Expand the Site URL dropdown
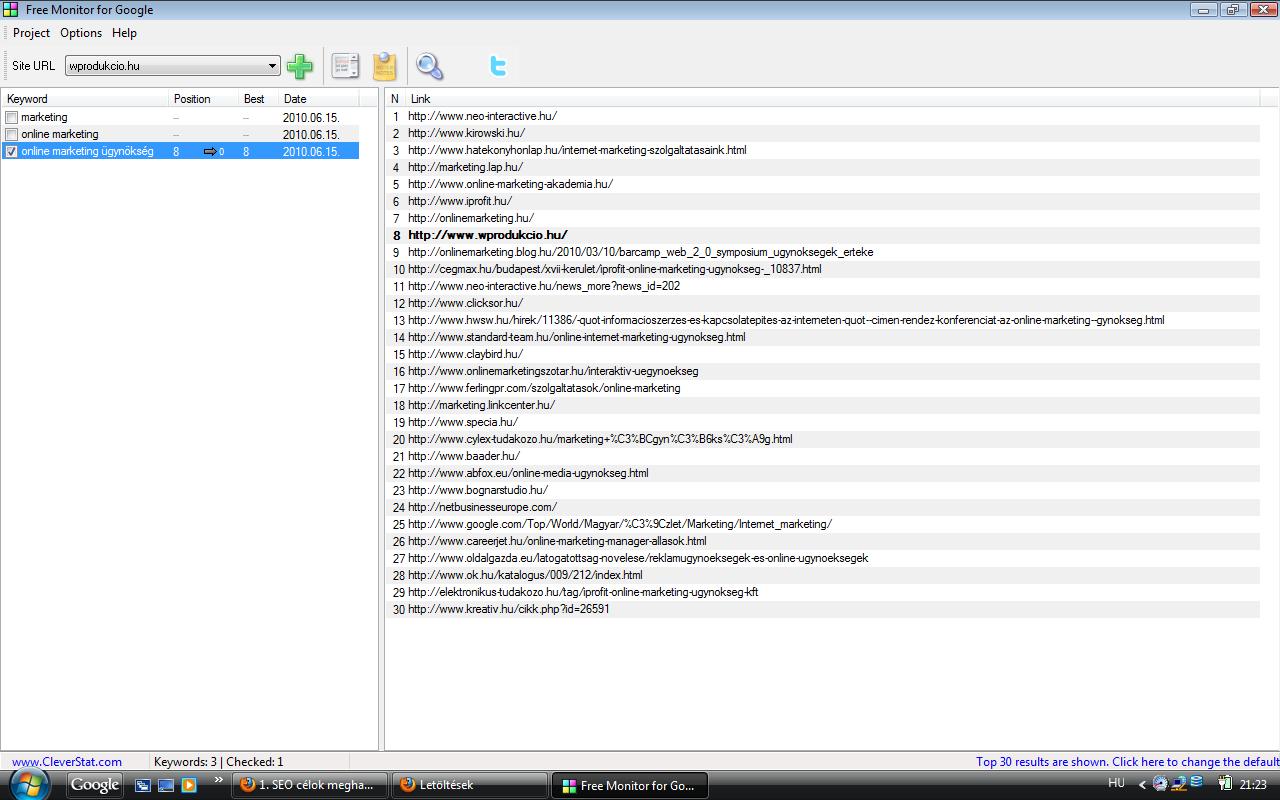The width and height of the screenshot is (1280, 800). [x=272, y=66]
